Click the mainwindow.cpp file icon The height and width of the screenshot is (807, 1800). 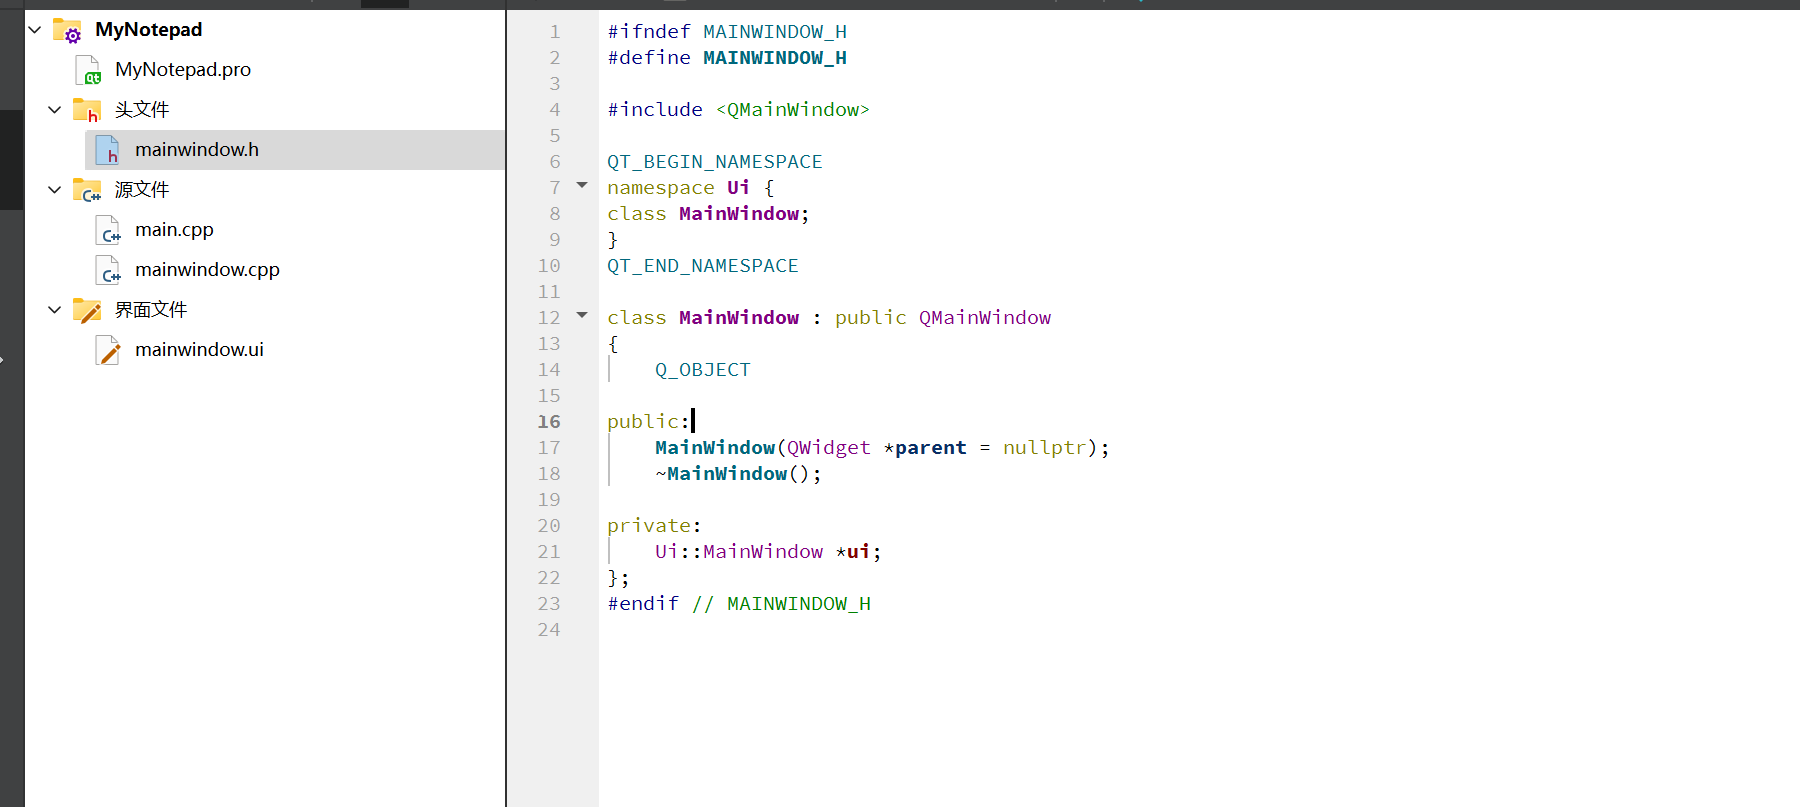(x=108, y=270)
